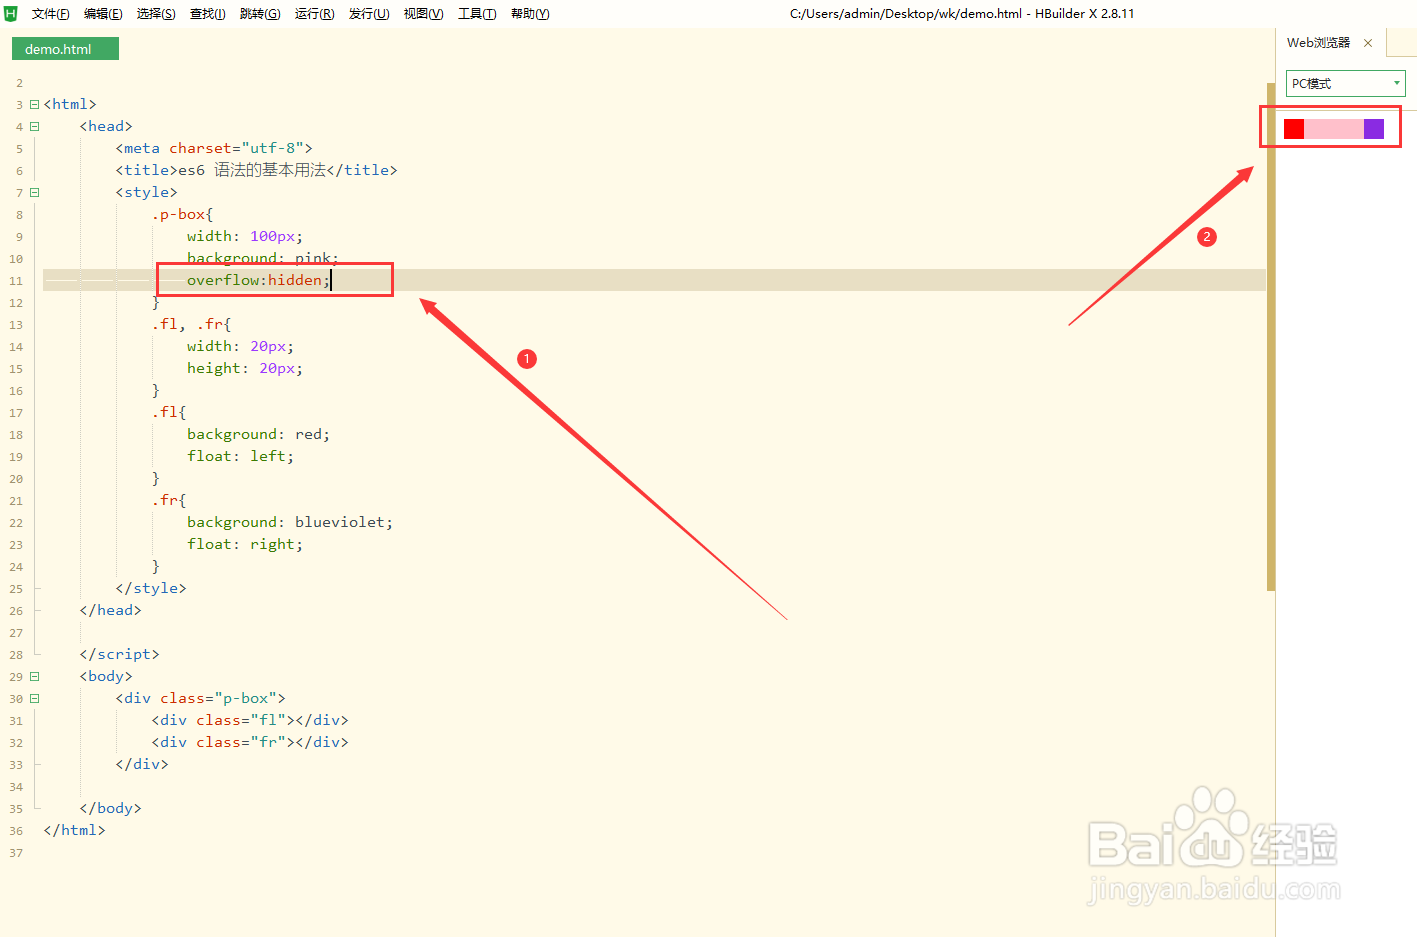Click the editor vertical scrollbar thumb
1417x937 pixels.
1271,337
